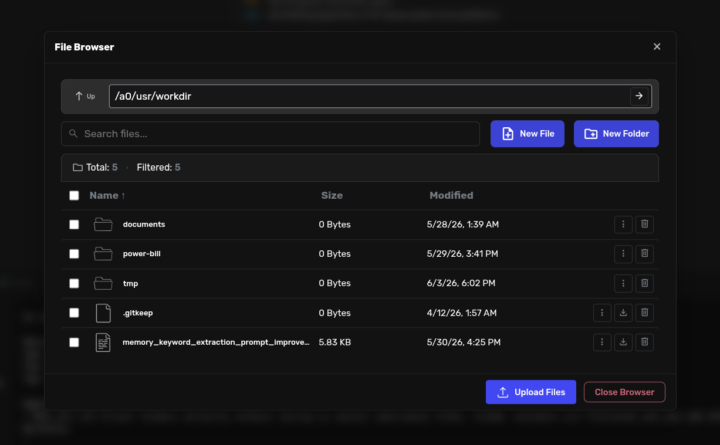This screenshot has height=445, width=720.
Task: Check the .gitkeep file checkbox
Action: click(74, 313)
